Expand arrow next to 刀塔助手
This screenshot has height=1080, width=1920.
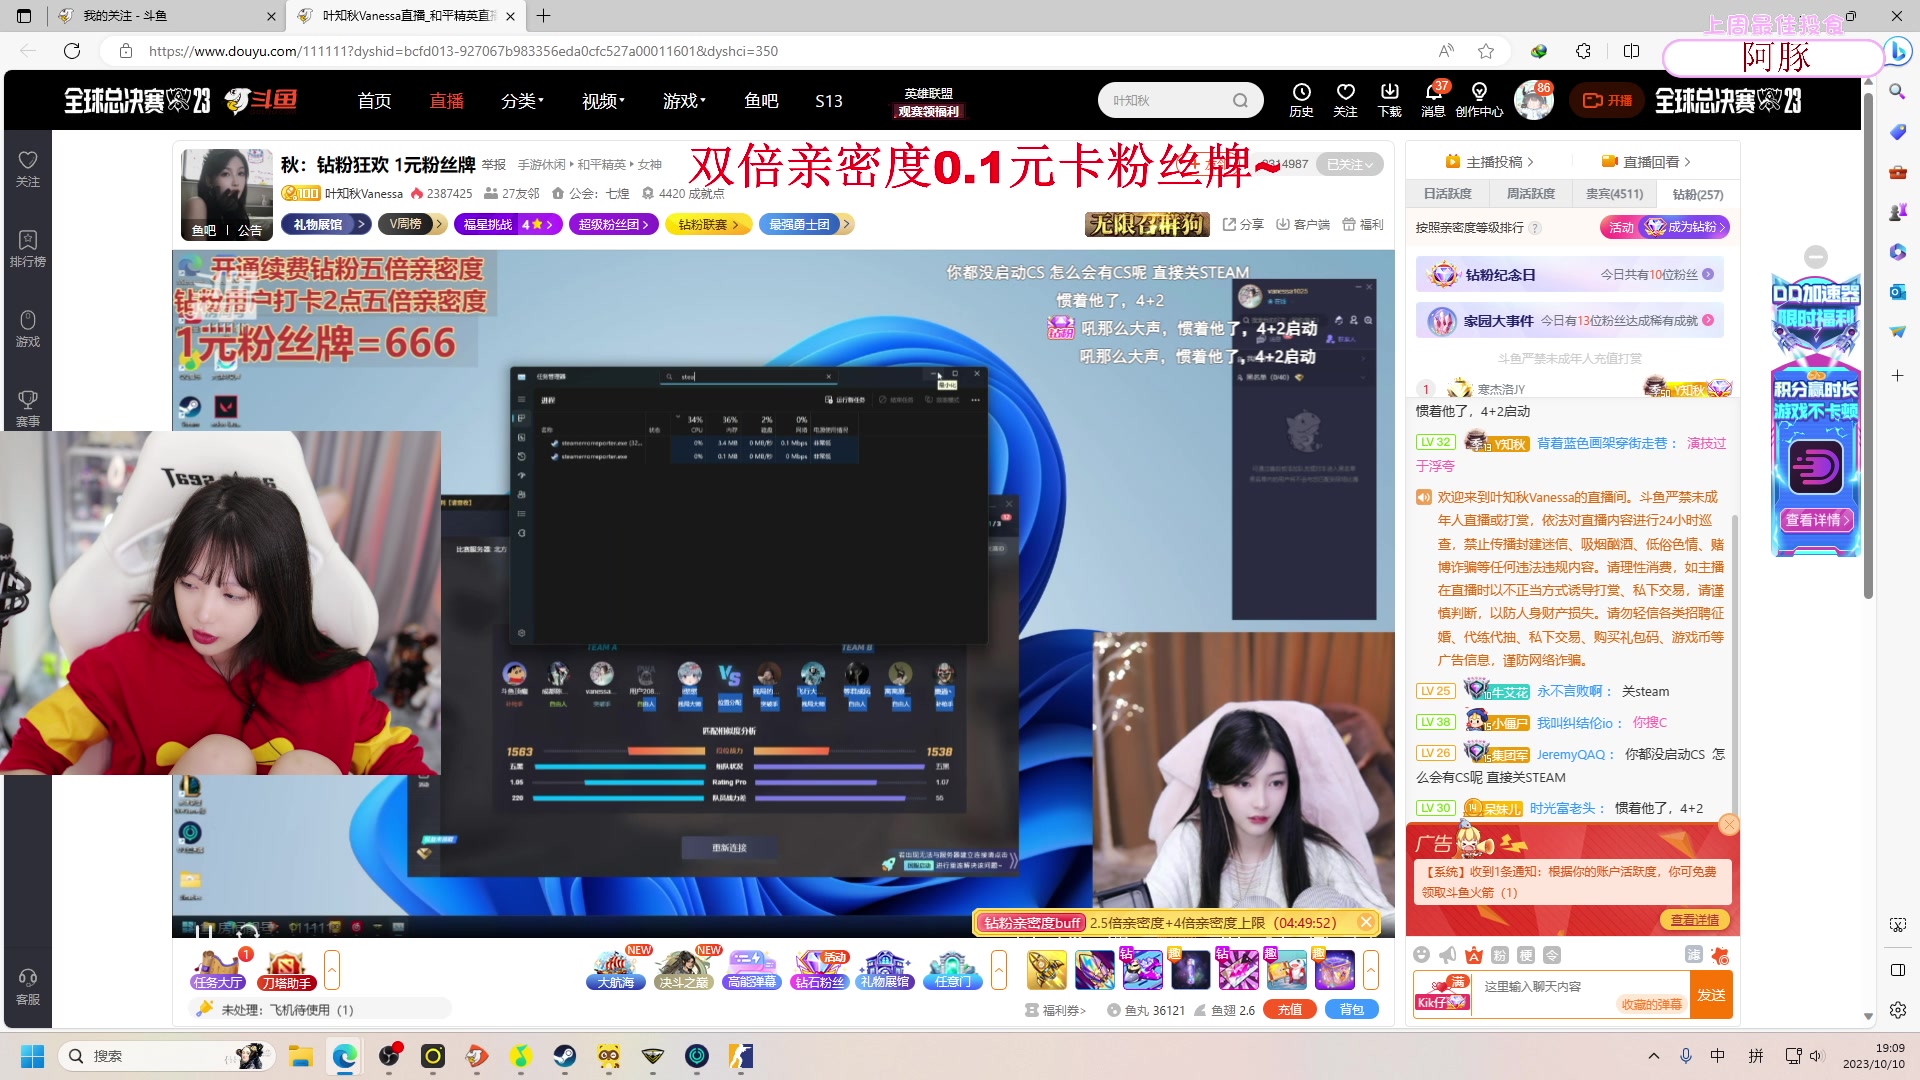click(x=332, y=970)
